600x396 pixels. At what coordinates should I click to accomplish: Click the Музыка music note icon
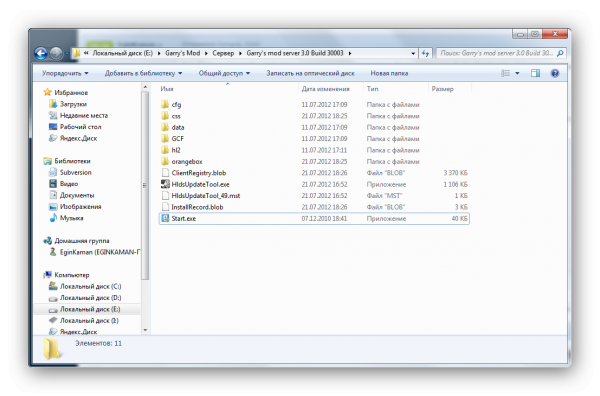(53, 218)
